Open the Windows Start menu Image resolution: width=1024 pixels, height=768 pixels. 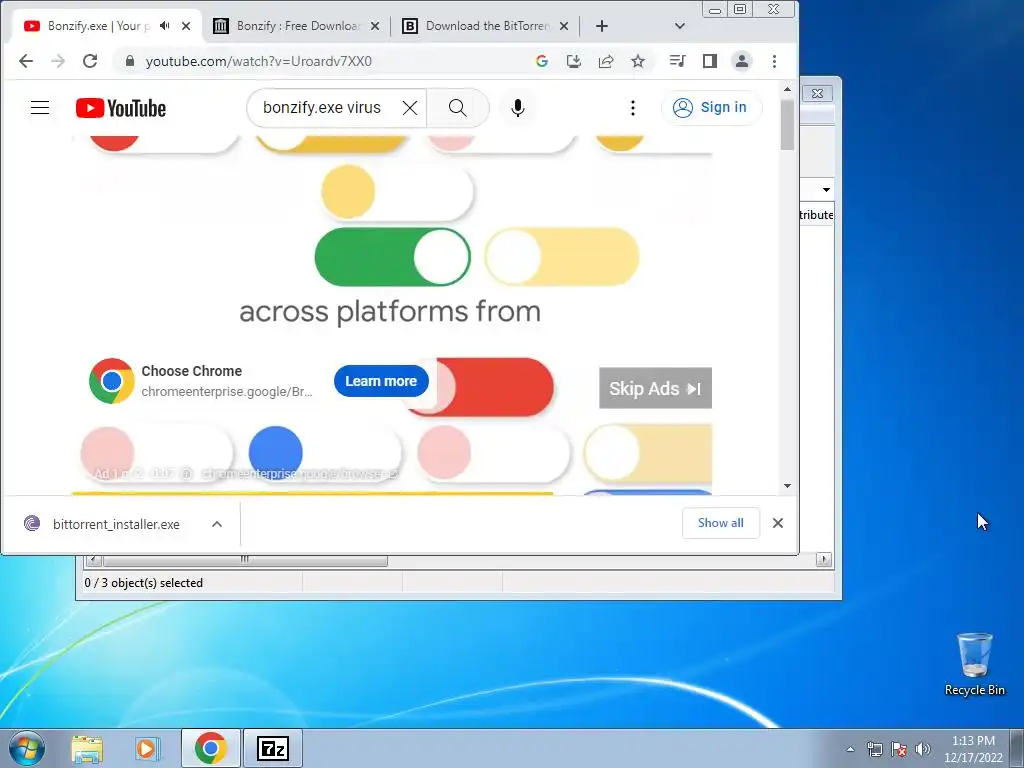(x=27, y=748)
